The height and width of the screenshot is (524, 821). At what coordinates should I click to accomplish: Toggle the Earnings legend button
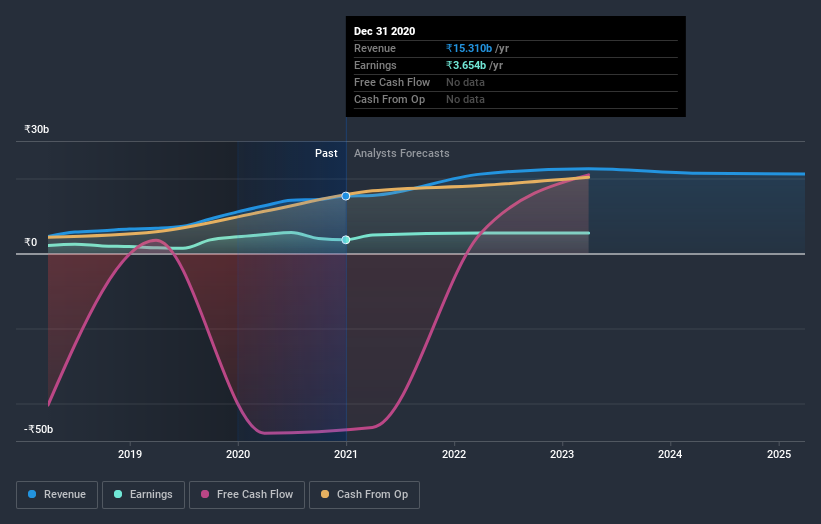(x=143, y=495)
